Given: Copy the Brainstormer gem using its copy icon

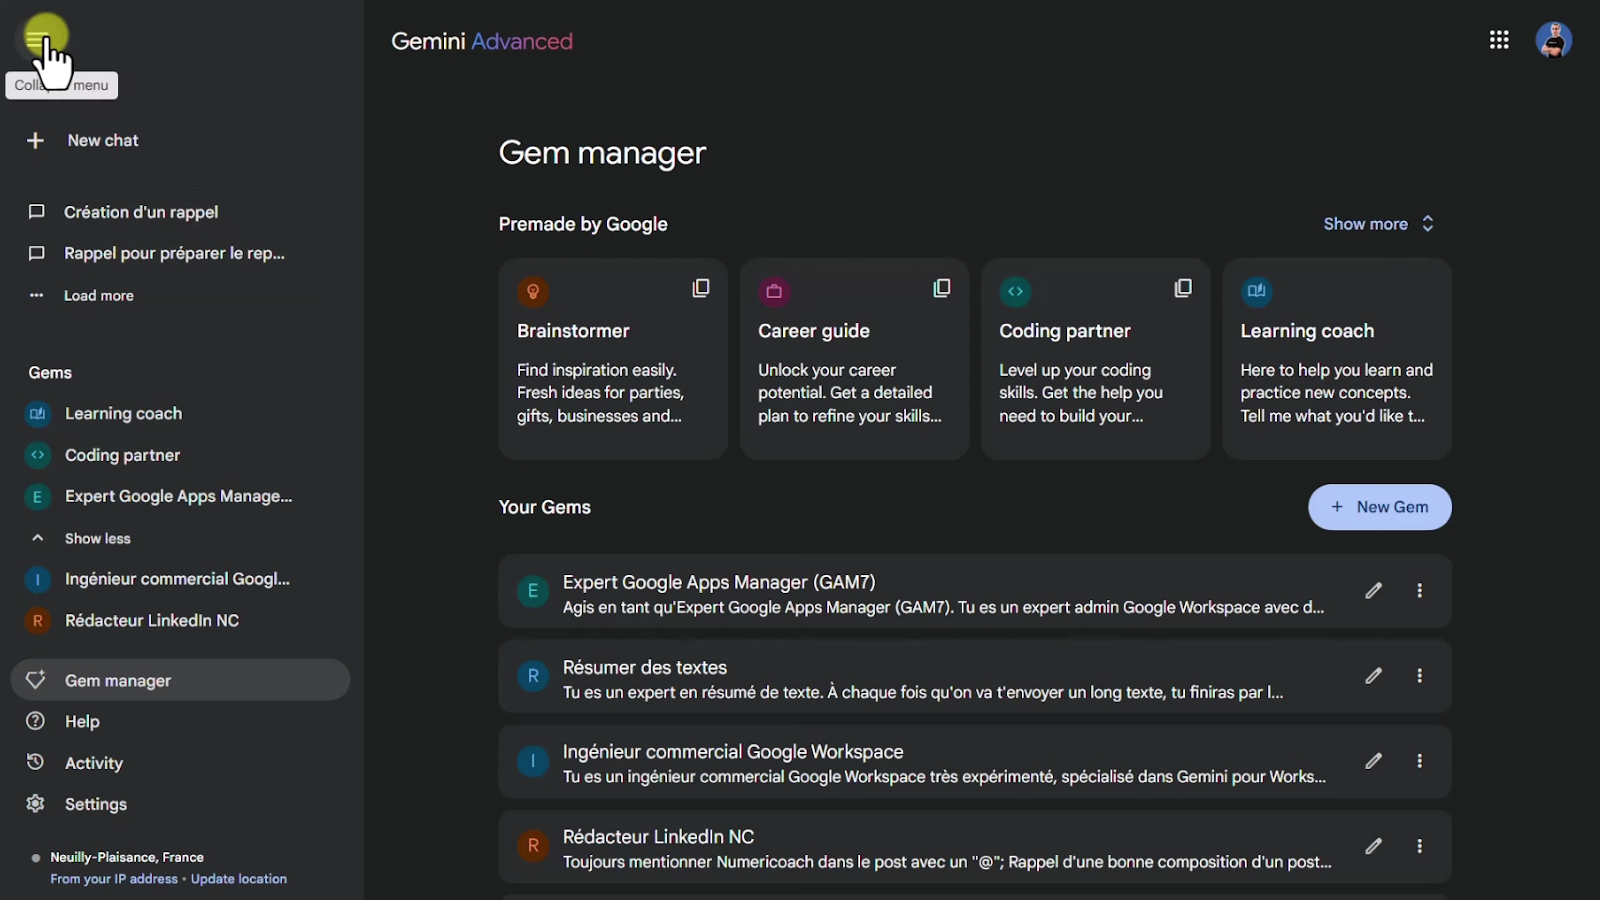Looking at the screenshot, I should click(701, 288).
